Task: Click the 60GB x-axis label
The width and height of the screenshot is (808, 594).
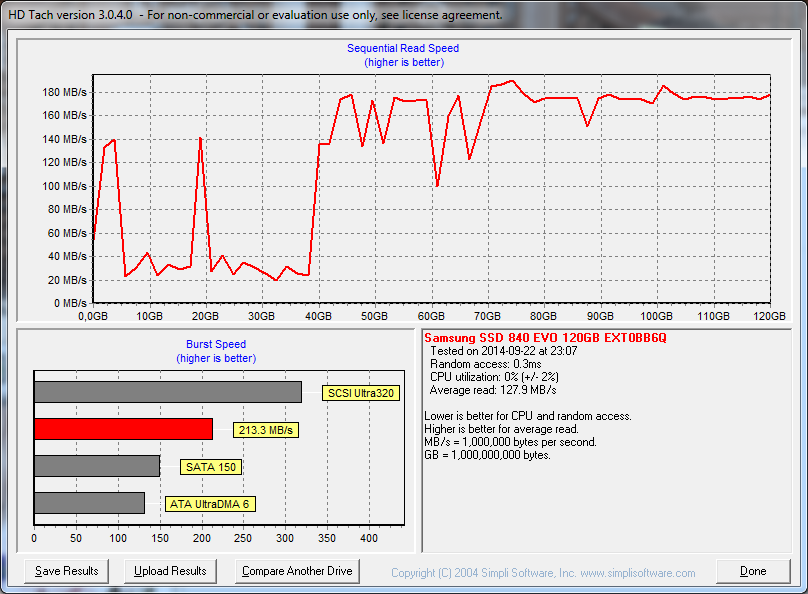Action: coord(431,316)
